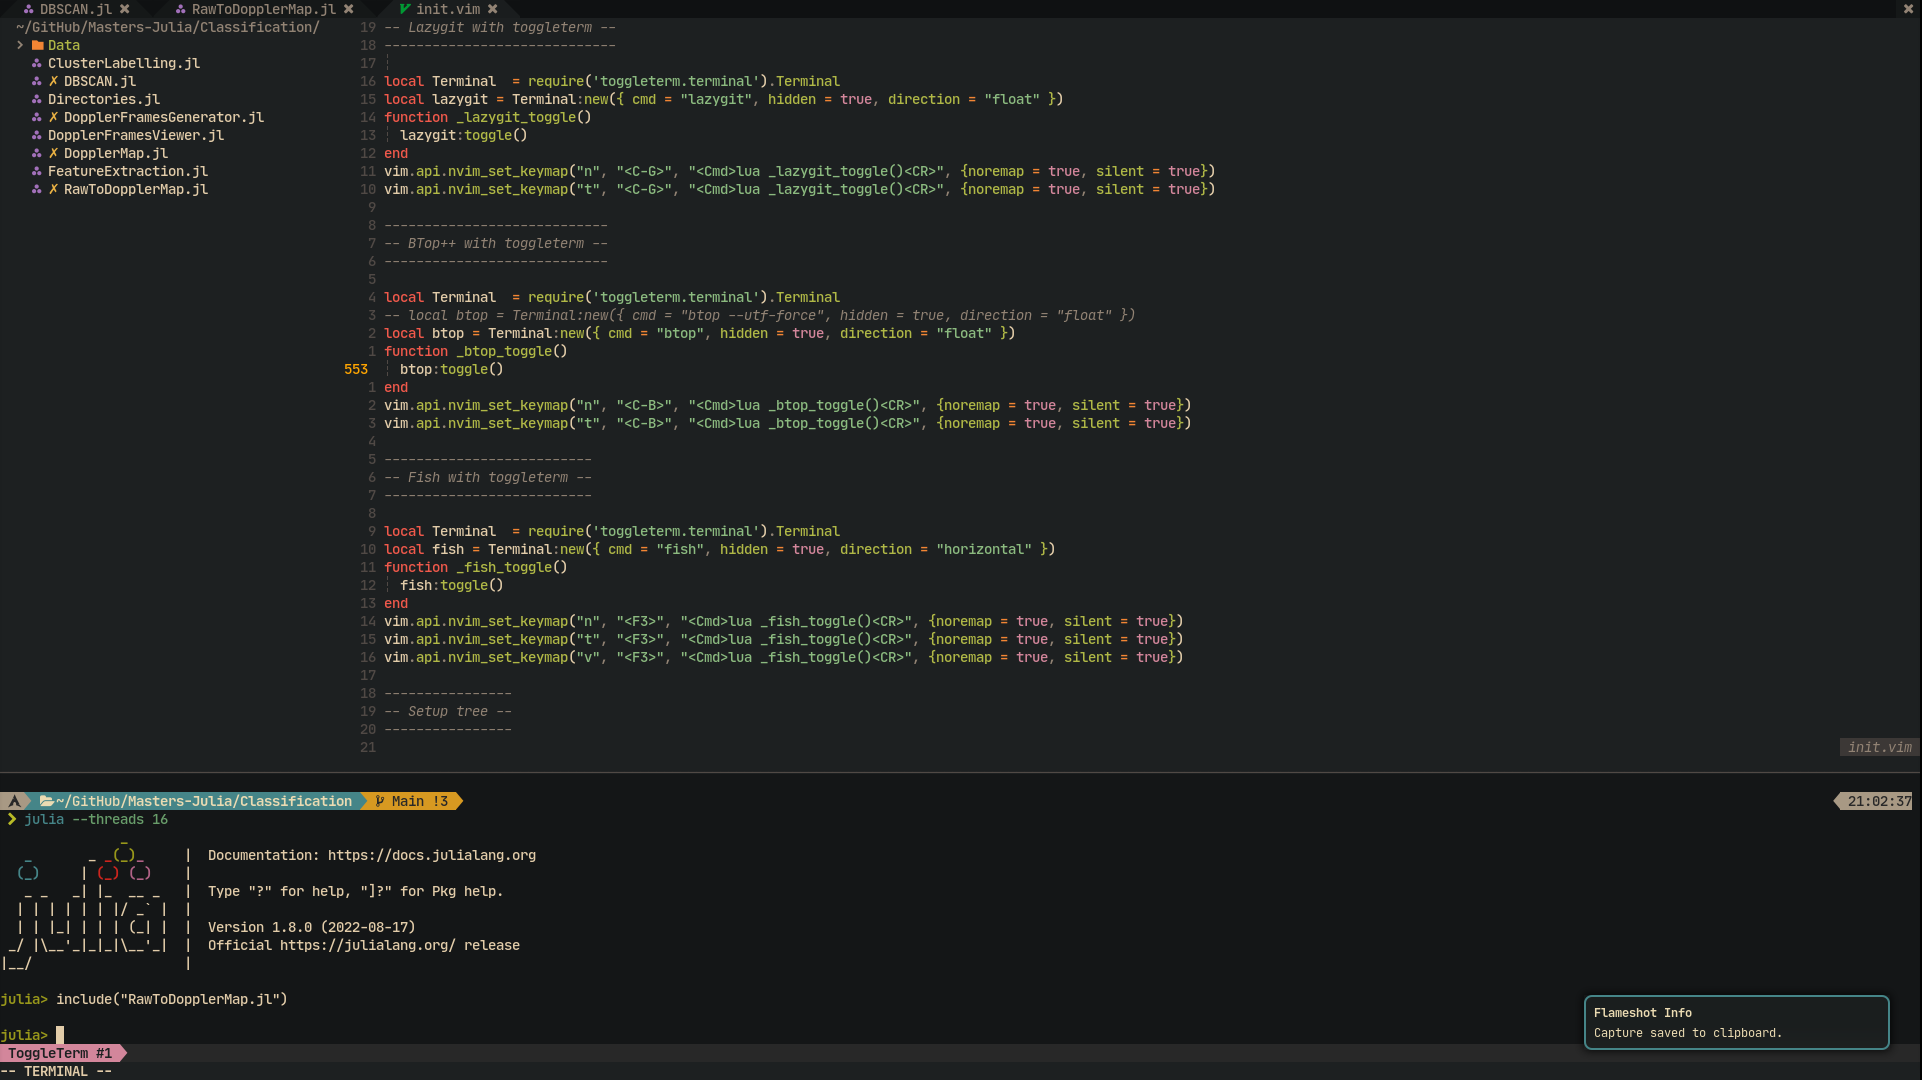Screen dimensions: 1922x1080
Task: Click Julia icon beside DBSCAN.jl in tree
Action: [37, 81]
